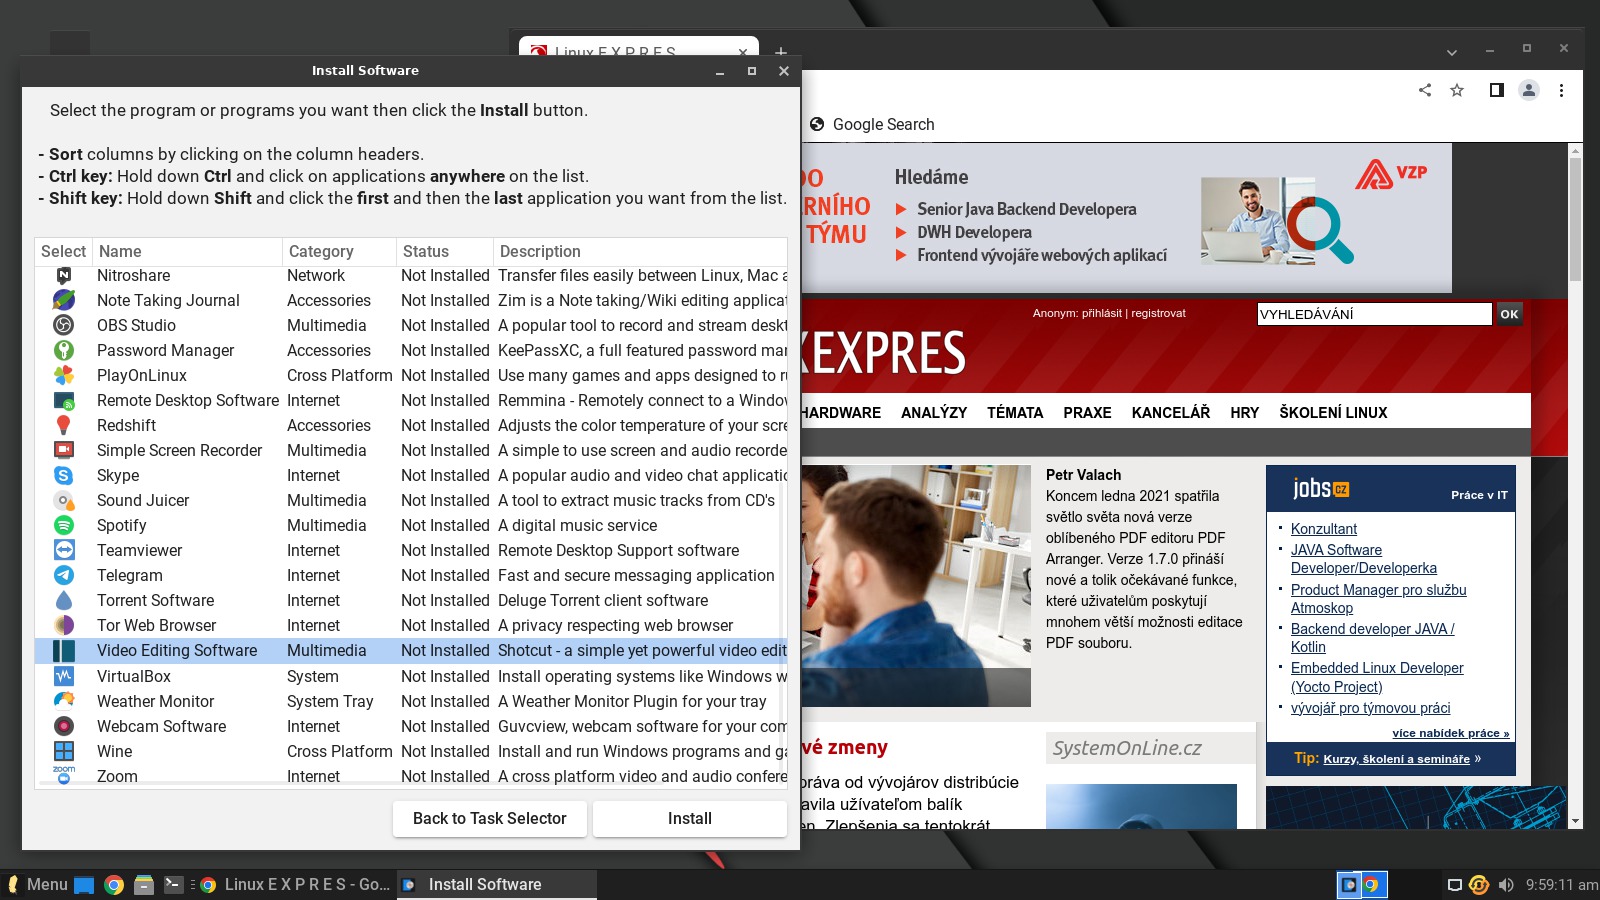Viewport: 1600px width, 900px height.
Task: Click the article photo thumbnail
Action: pyautogui.click(x=916, y=585)
